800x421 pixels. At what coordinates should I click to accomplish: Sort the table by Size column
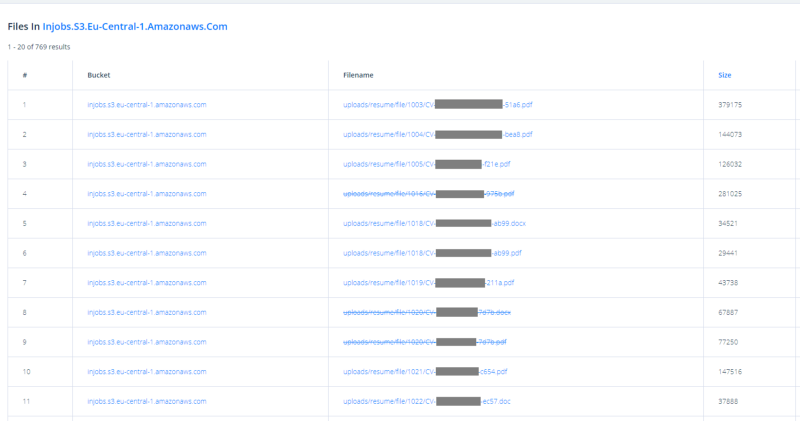point(724,75)
